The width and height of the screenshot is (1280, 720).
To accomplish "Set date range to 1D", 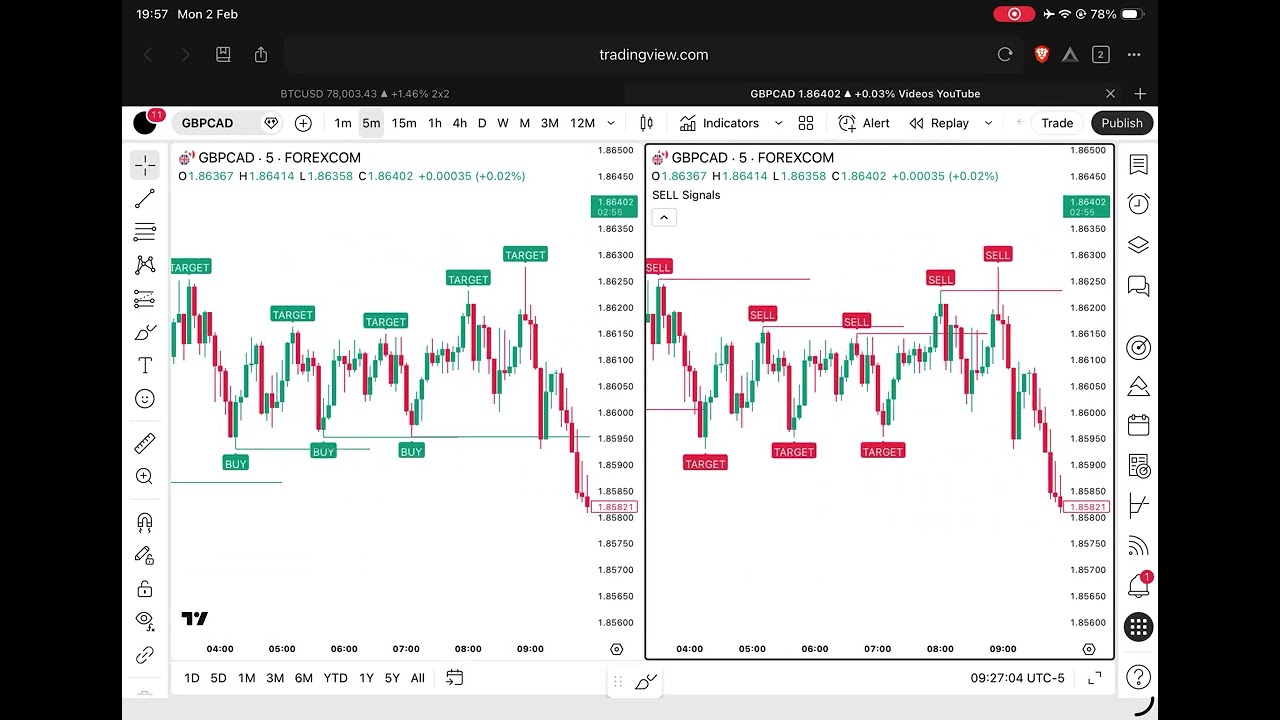I will pos(192,678).
